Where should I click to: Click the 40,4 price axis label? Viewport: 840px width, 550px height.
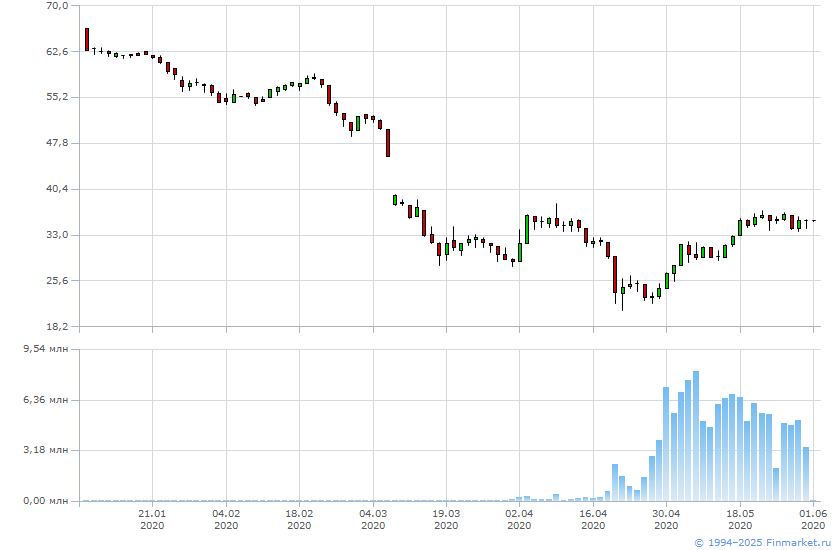[x=58, y=189]
